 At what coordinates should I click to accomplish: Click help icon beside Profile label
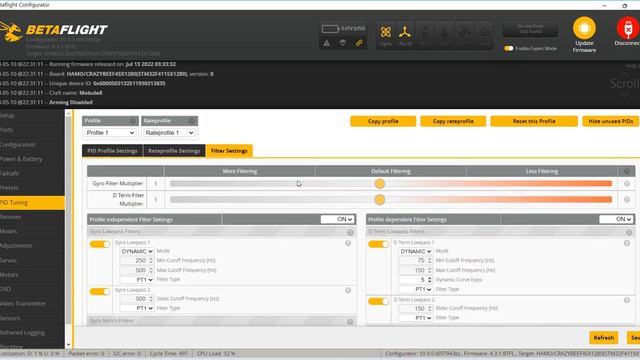[x=133, y=121]
